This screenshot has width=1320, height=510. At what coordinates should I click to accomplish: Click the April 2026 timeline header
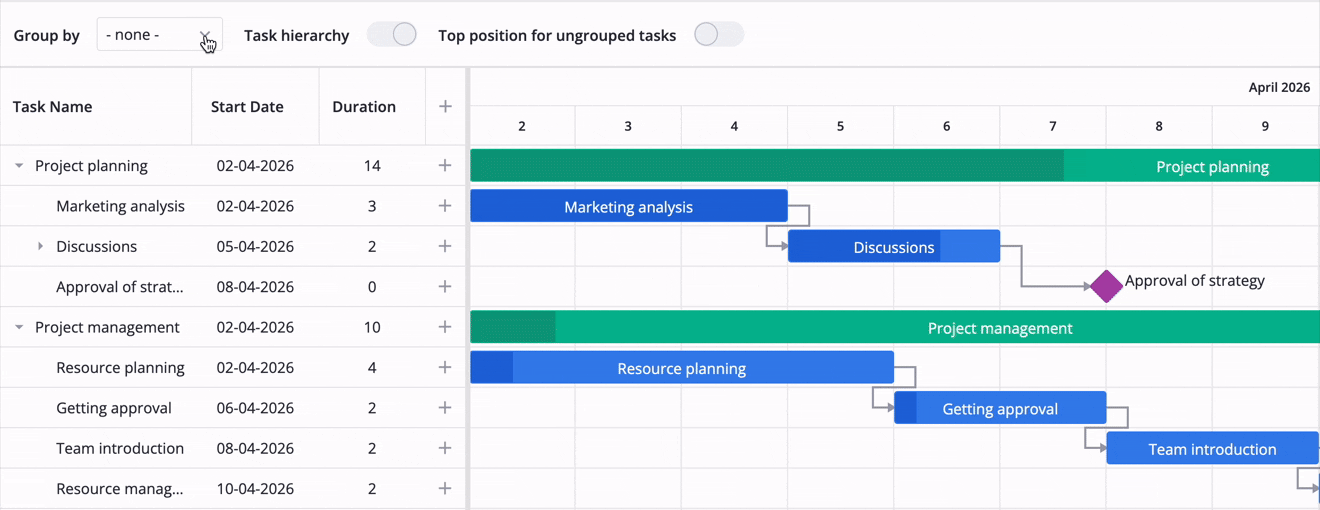(x=1279, y=87)
